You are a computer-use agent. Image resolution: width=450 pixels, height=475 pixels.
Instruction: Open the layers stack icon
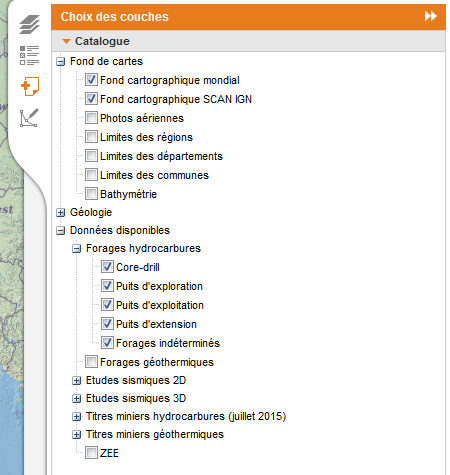pyautogui.click(x=29, y=24)
